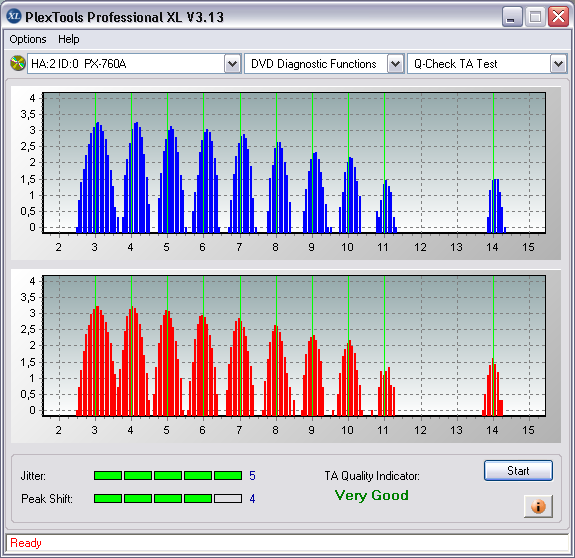The image size is (575, 558).
Task: Start the TA test
Action: (518, 470)
